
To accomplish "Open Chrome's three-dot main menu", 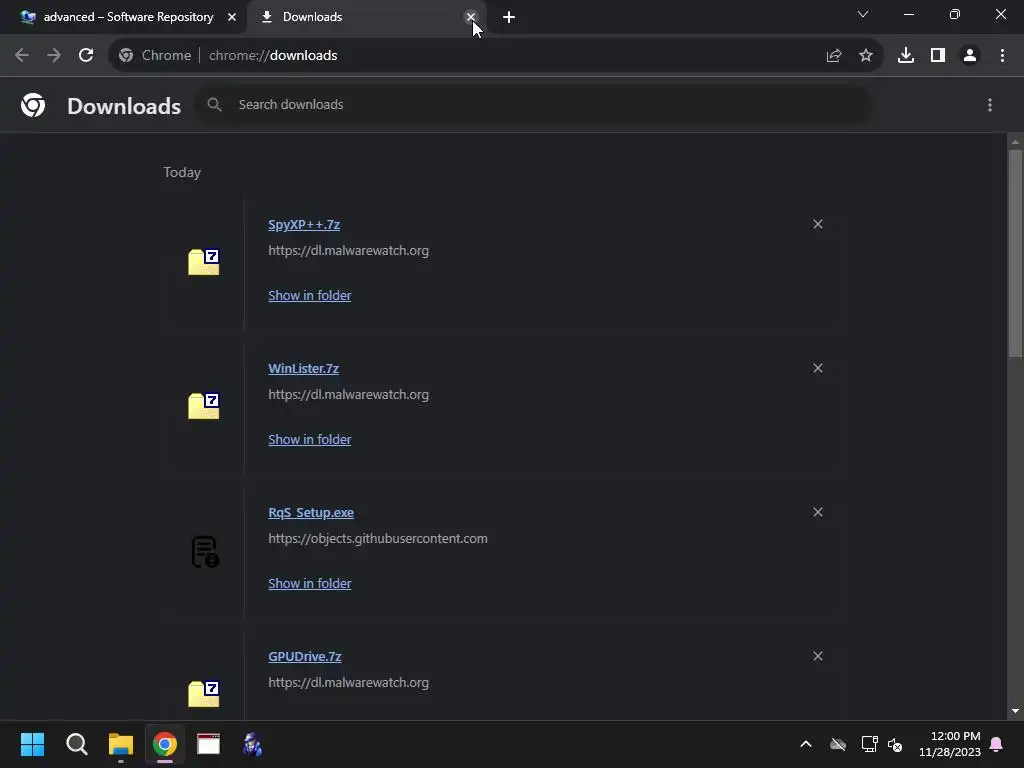I will tap(1002, 56).
